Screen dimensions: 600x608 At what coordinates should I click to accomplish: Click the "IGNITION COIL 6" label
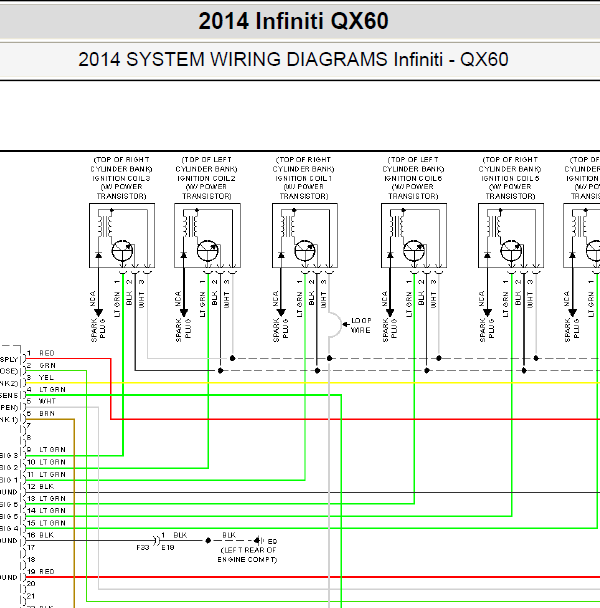pos(413,178)
